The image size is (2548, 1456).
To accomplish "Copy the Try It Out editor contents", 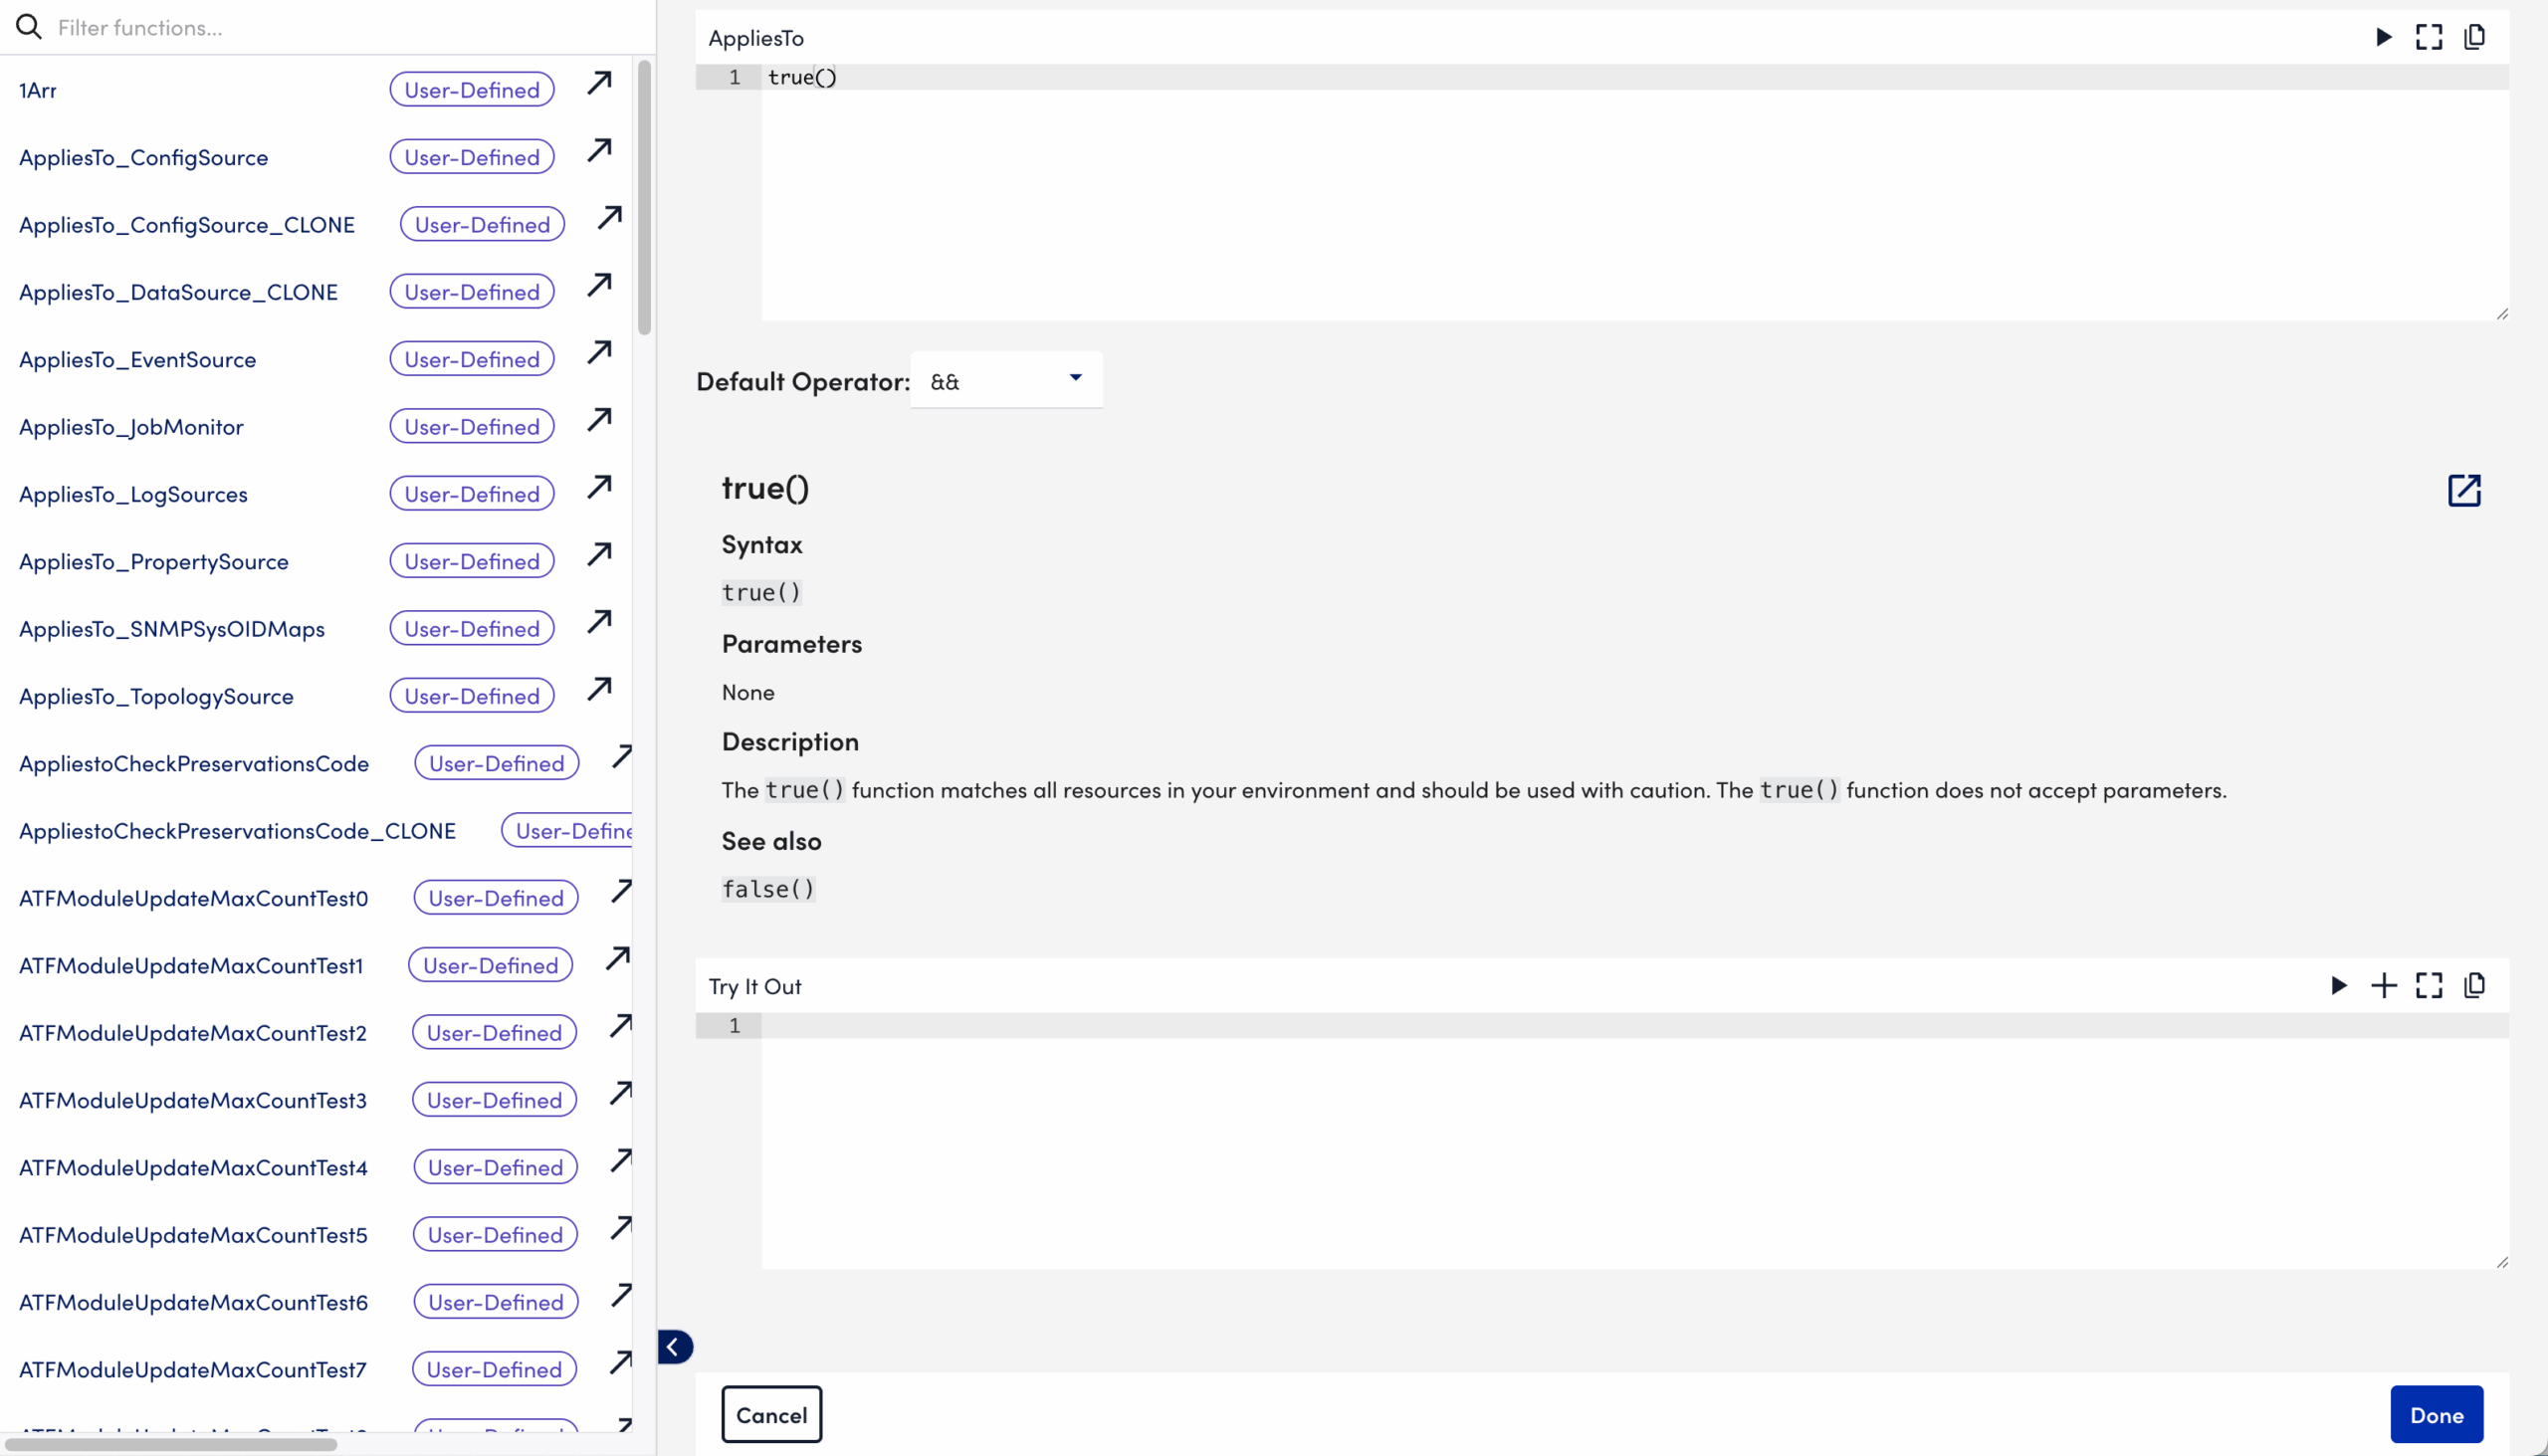I will 2475,986.
